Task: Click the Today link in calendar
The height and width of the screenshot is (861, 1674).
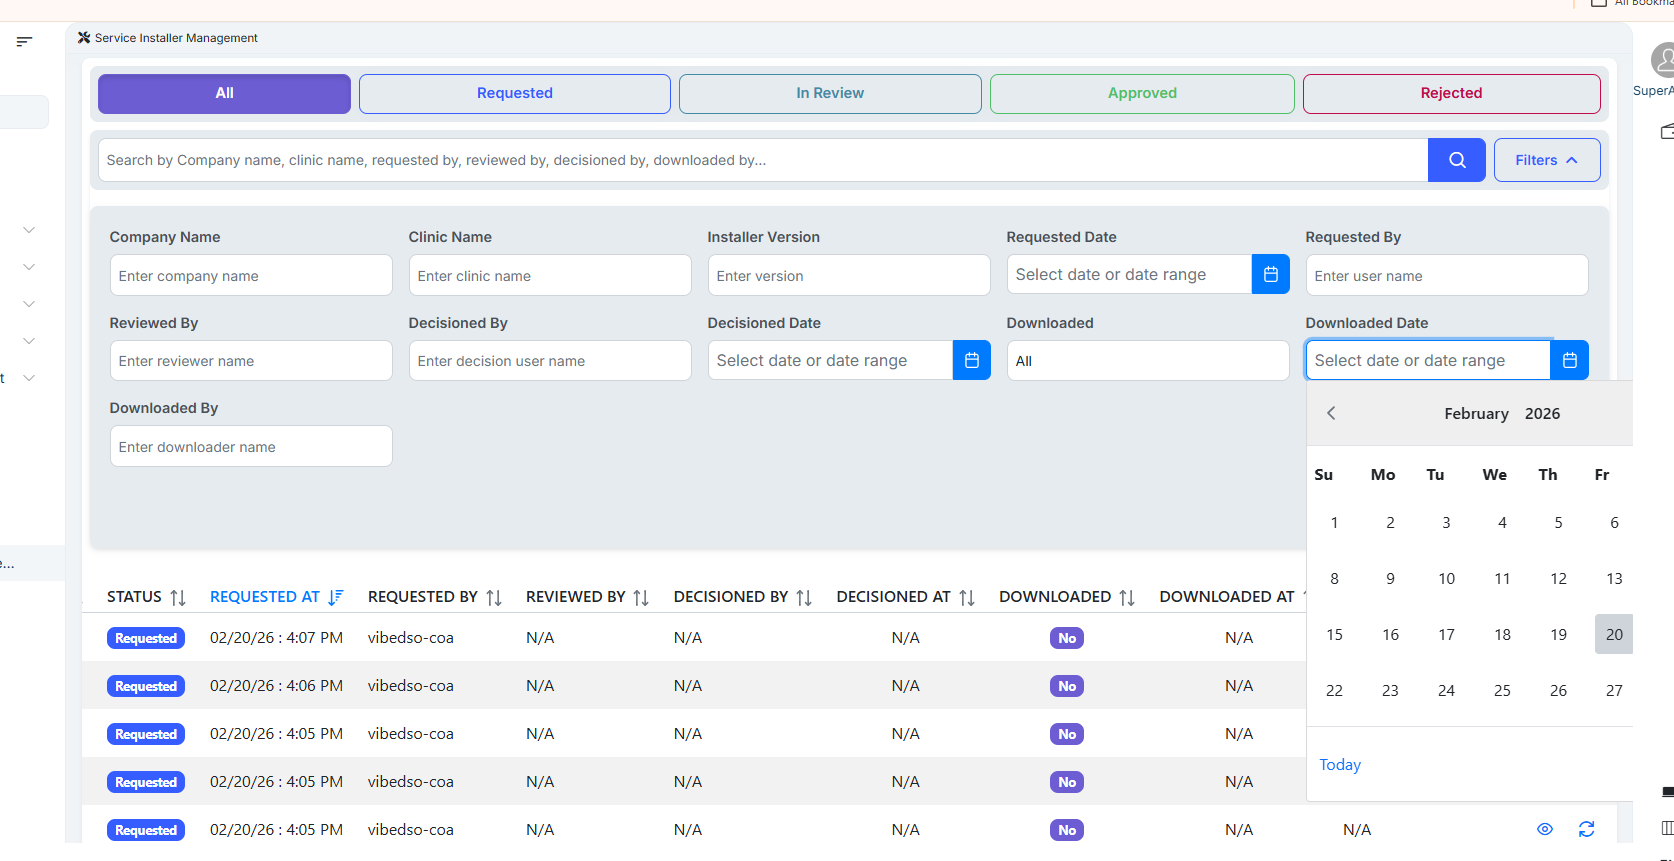Action: (1340, 765)
